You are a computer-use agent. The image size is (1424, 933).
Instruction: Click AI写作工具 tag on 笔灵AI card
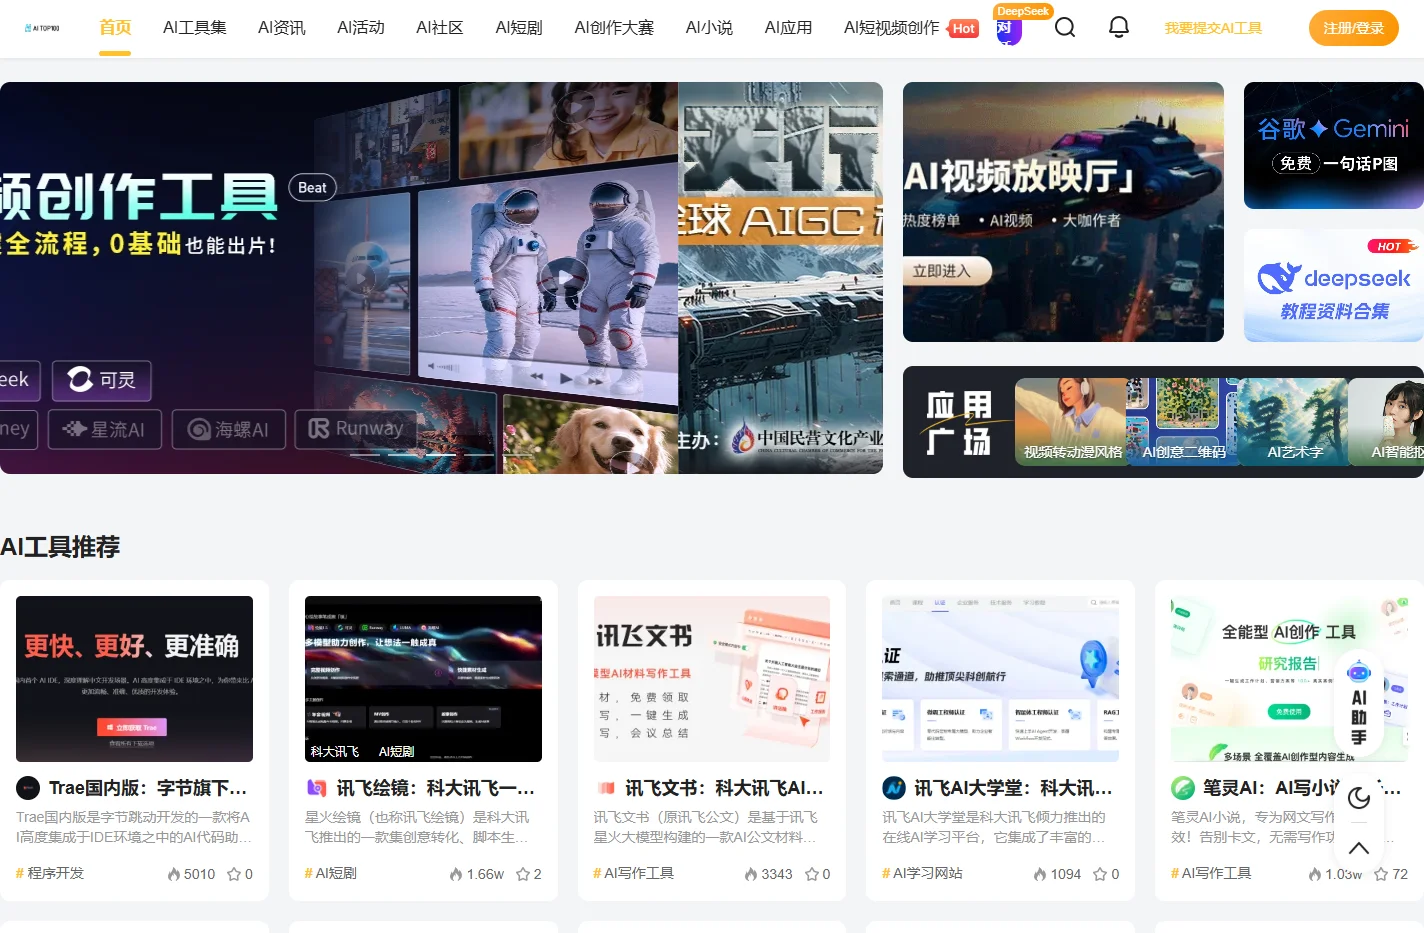coord(1211,873)
